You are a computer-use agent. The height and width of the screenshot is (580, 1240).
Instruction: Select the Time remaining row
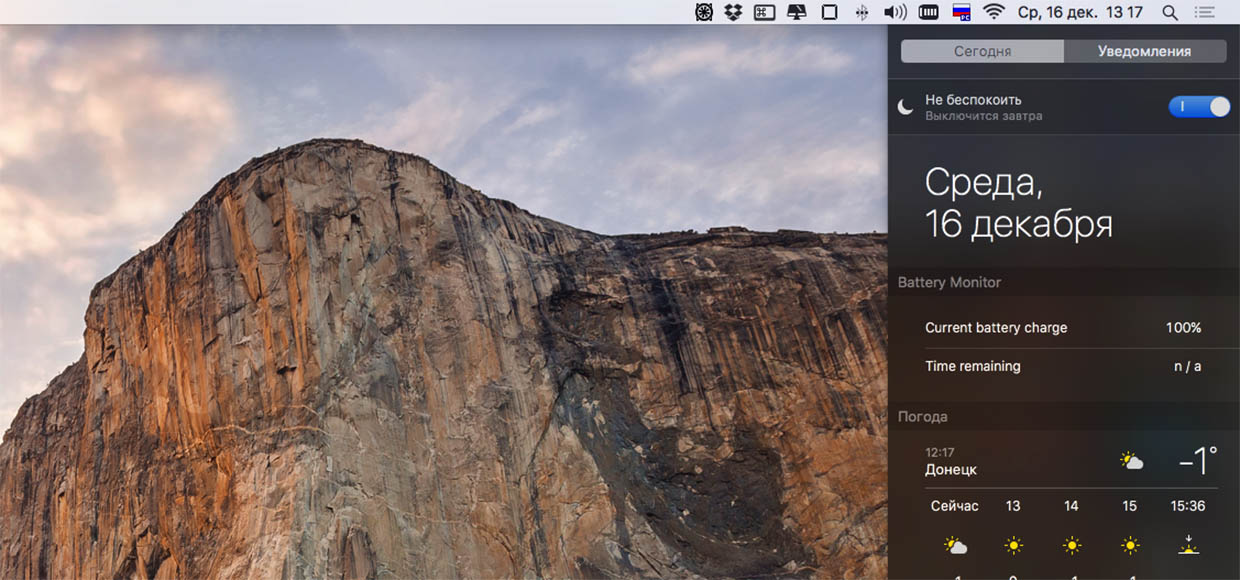pos(1064,366)
